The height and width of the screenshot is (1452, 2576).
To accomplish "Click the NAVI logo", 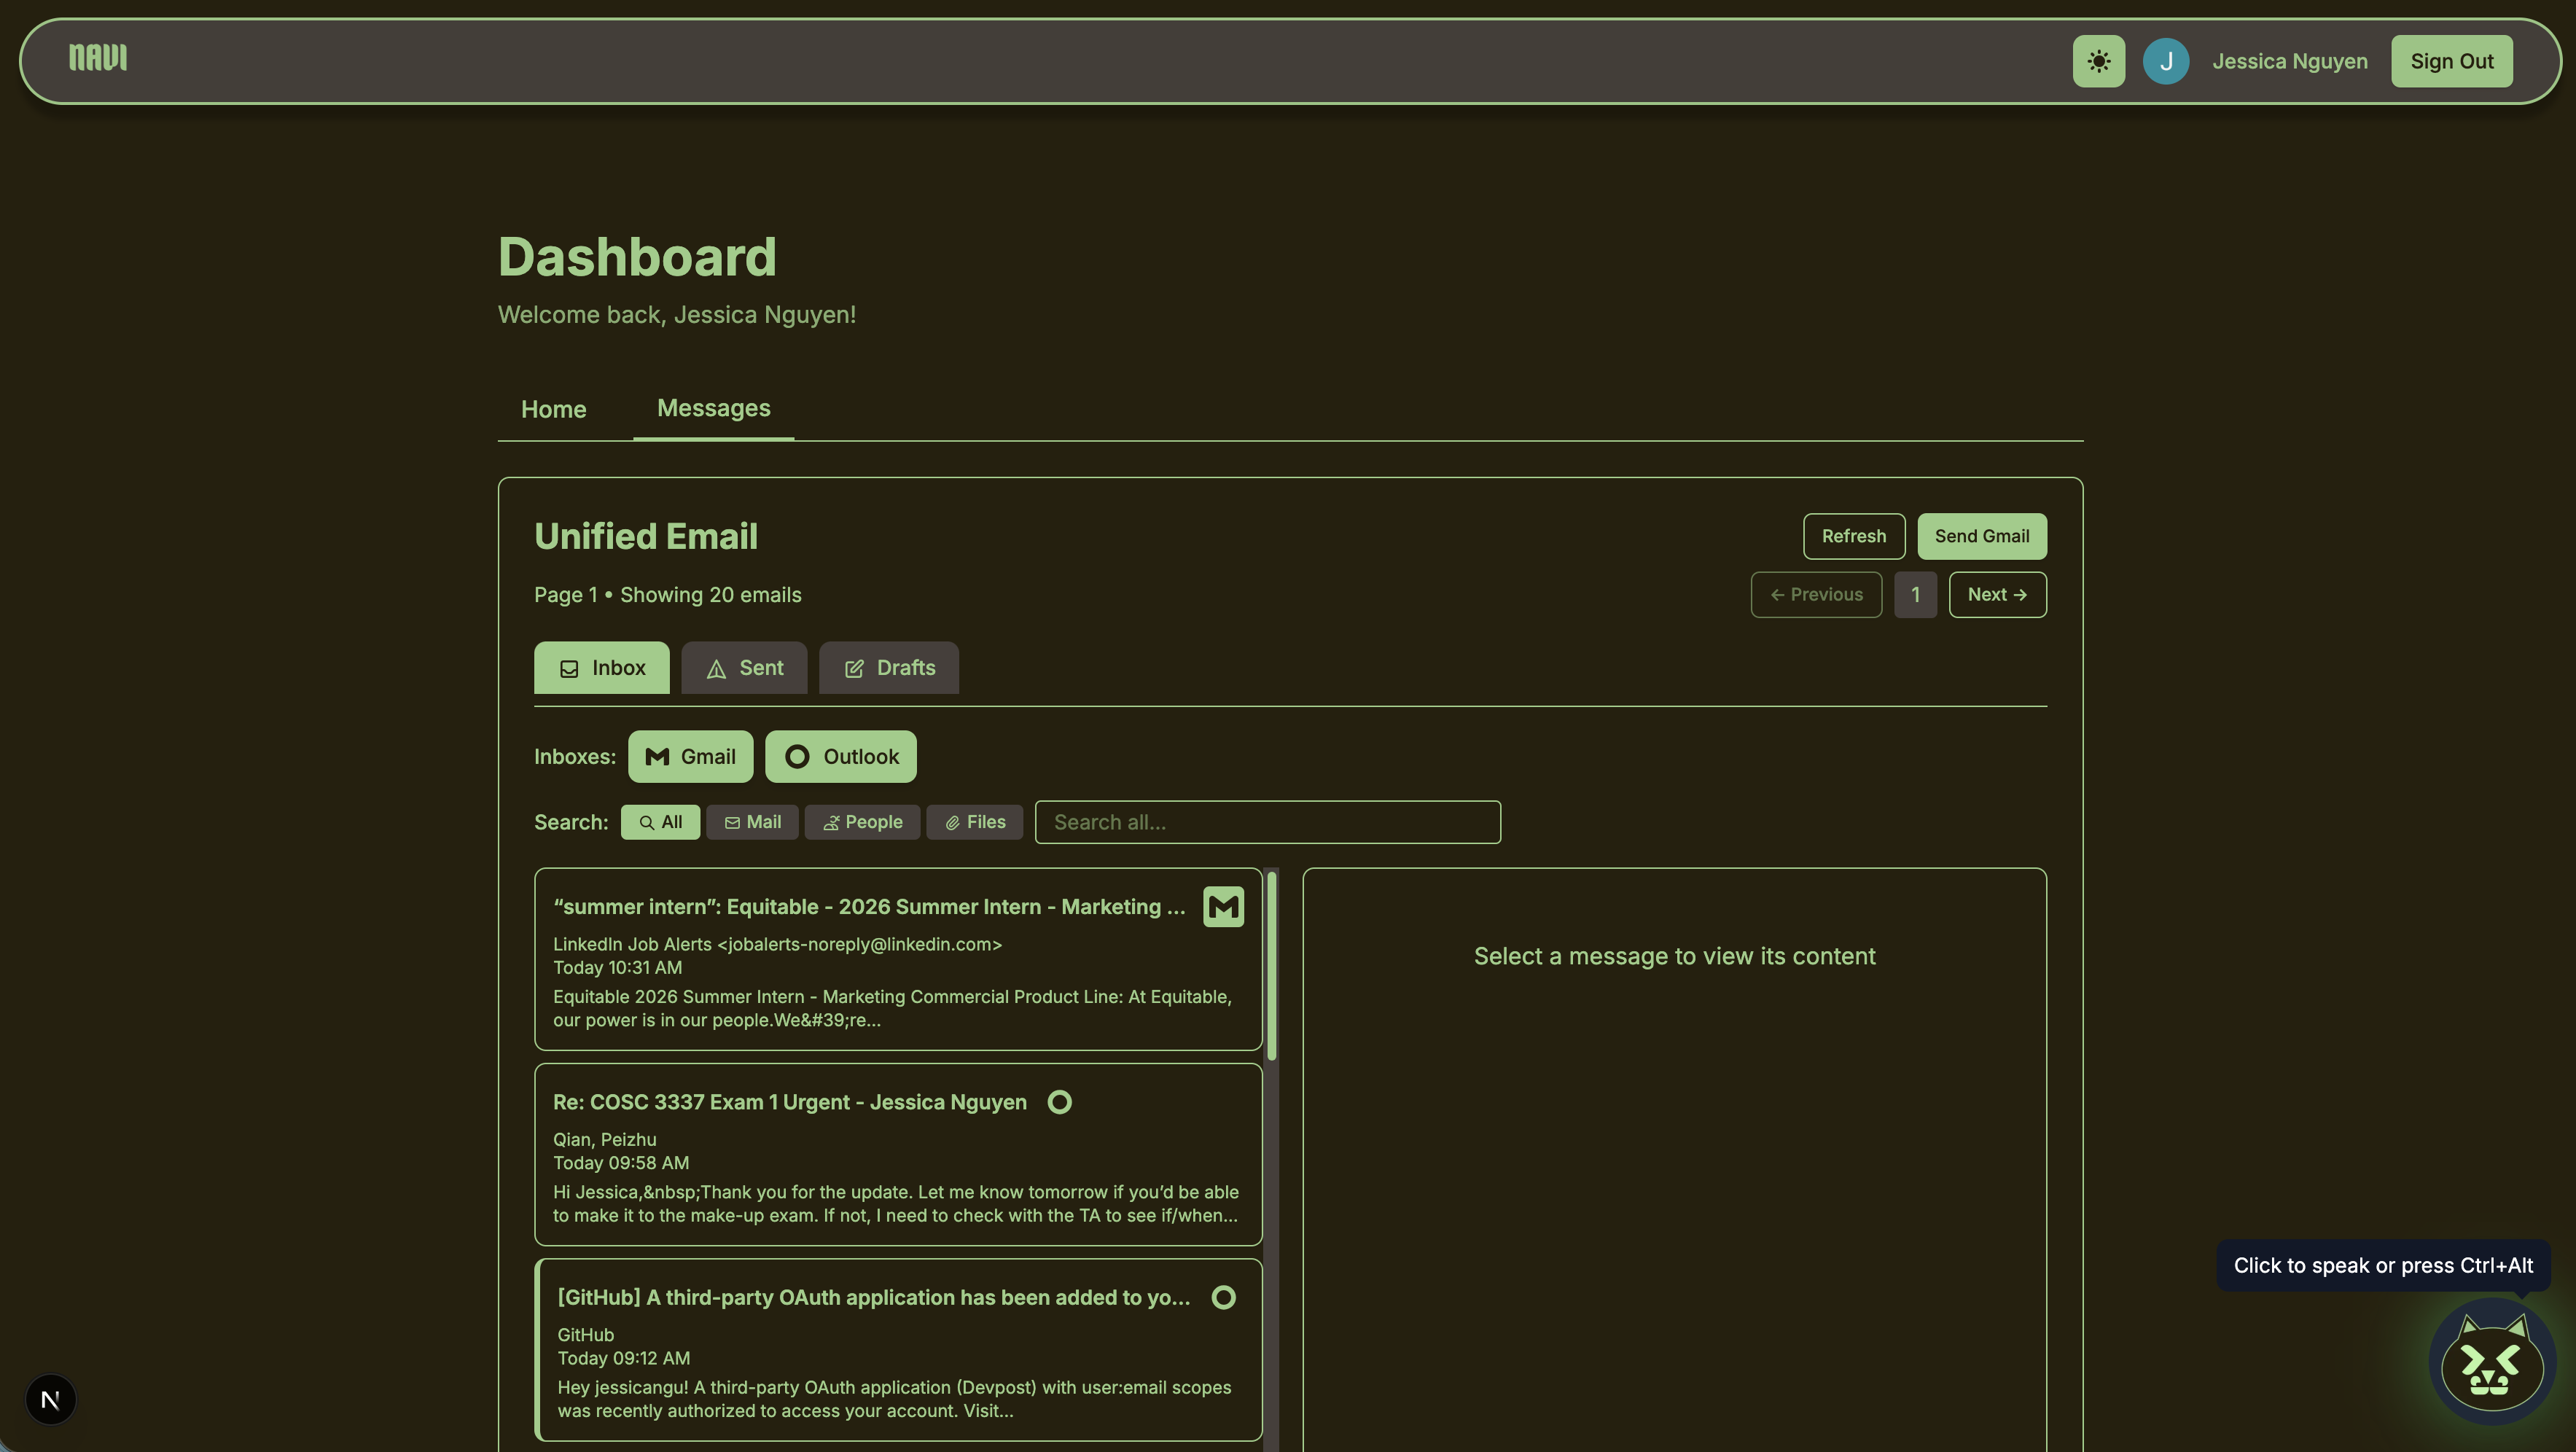I will click(98, 58).
